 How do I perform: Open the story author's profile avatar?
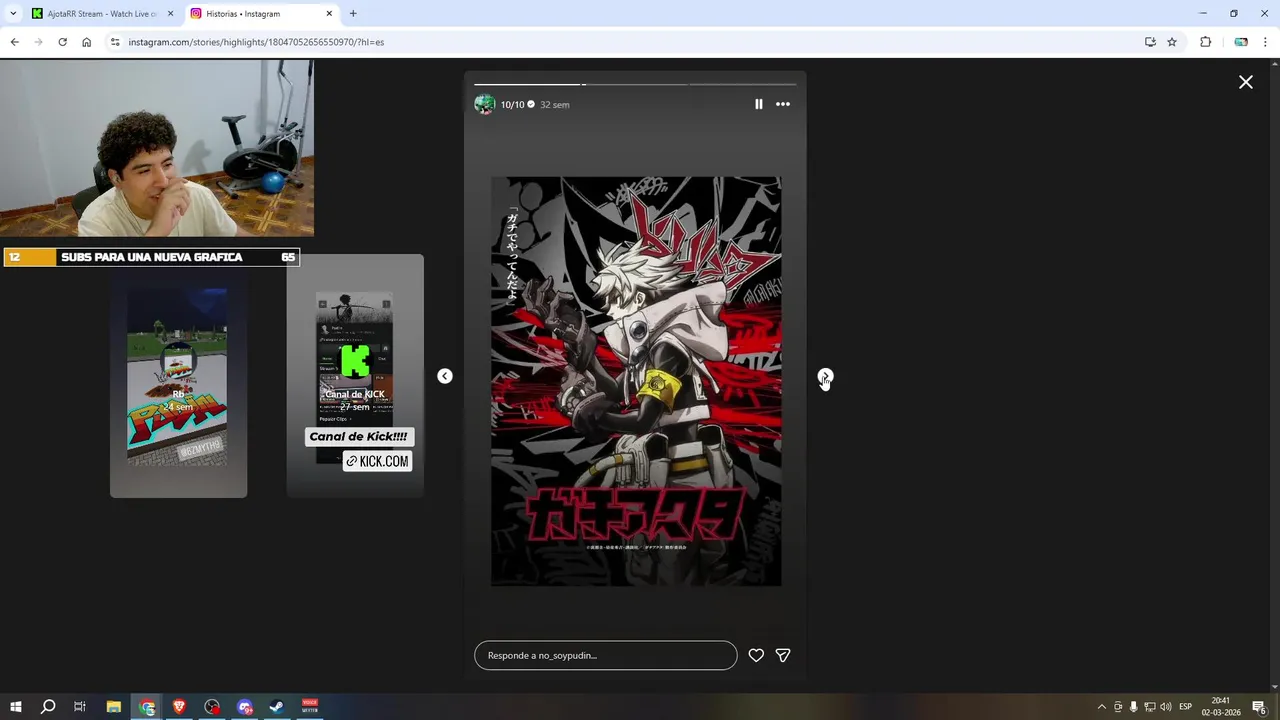pyautogui.click(x=485, y=104)
